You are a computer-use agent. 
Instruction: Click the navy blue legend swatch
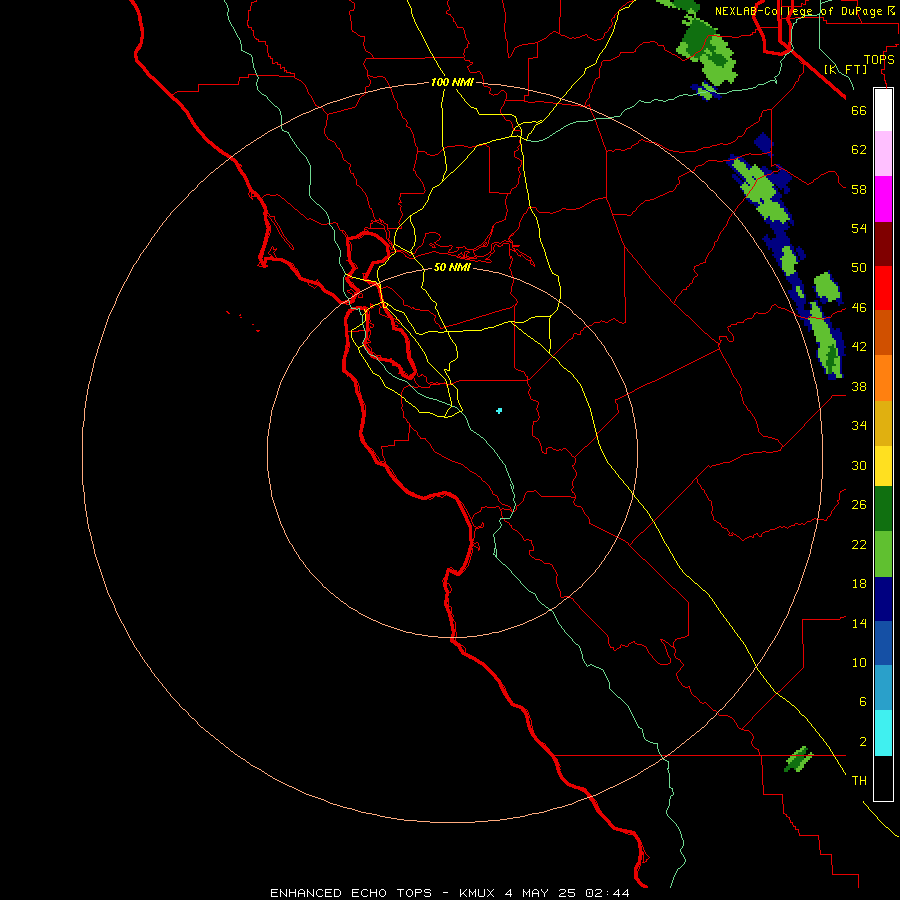pyautogui.click(x=883, y=599)
